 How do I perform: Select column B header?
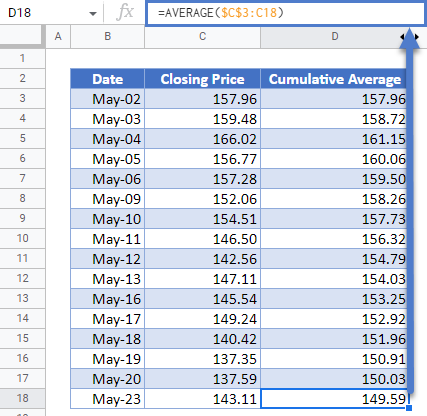tap(107, 36)
